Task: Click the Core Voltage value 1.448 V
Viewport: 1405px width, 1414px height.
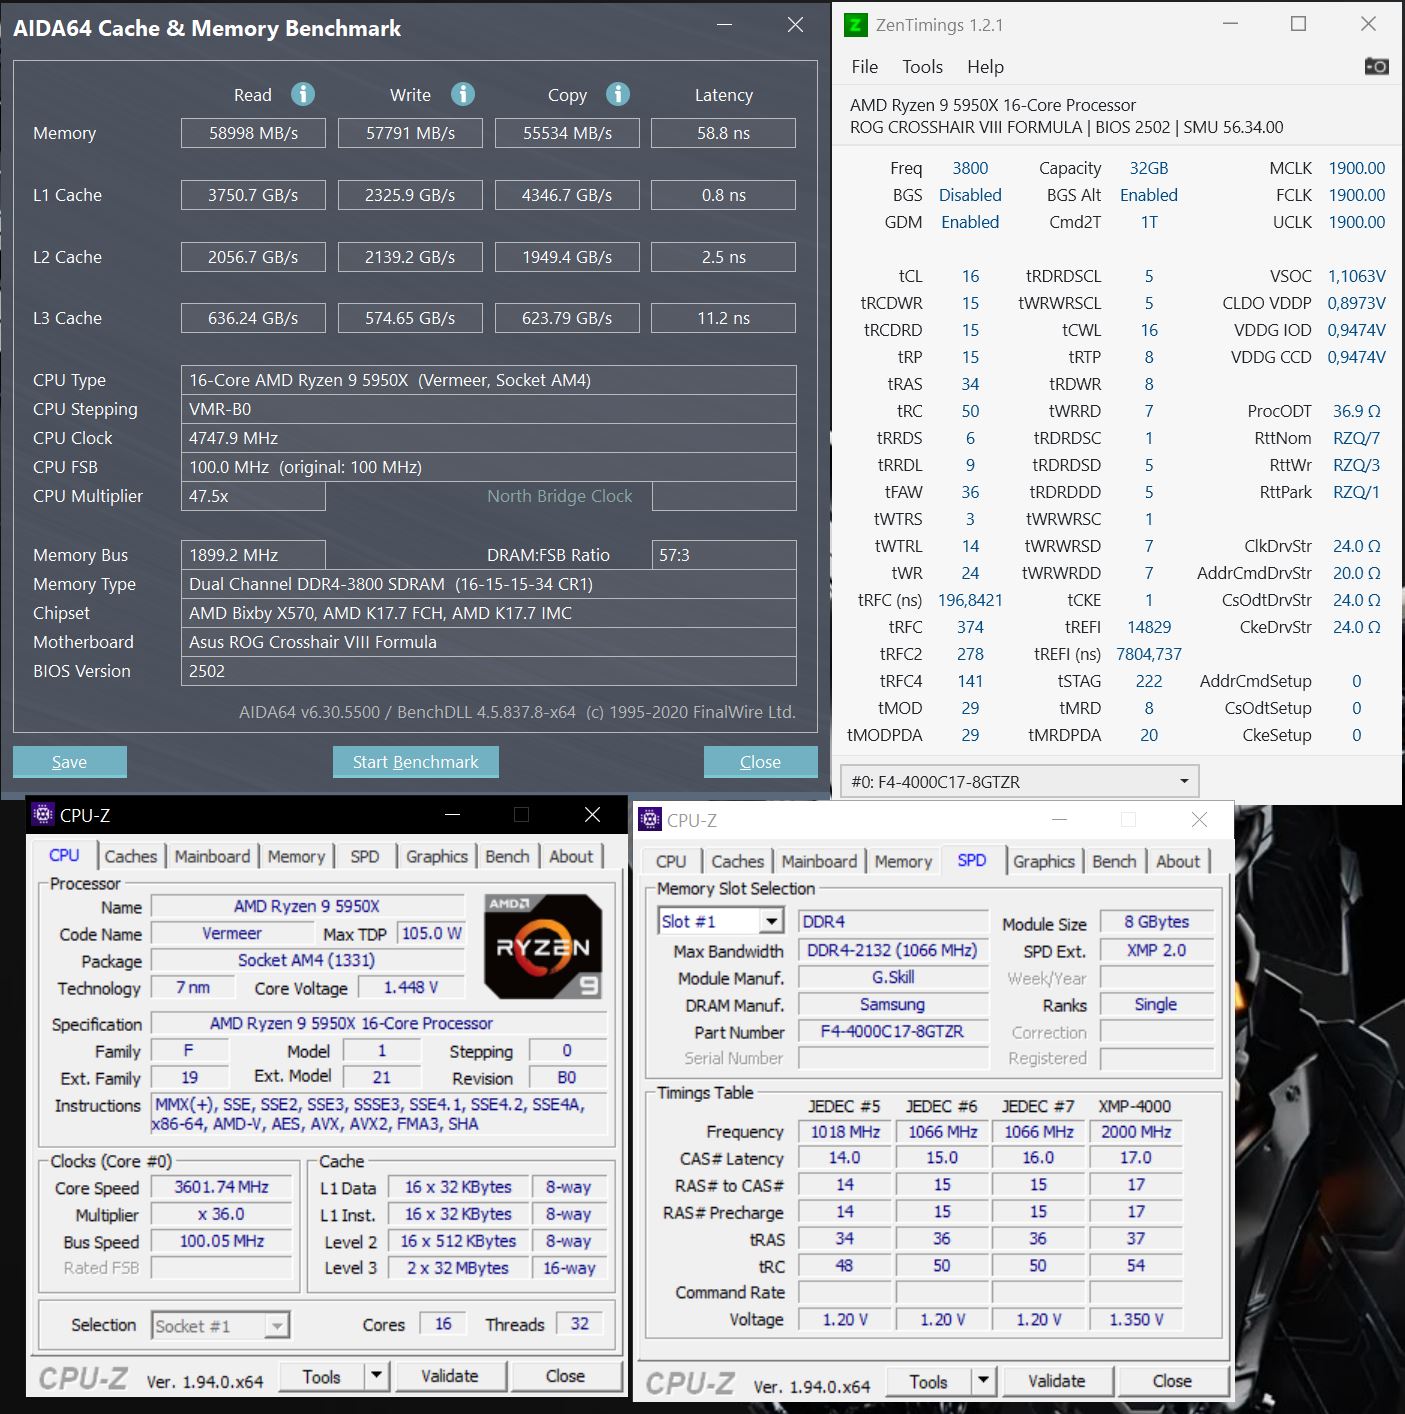Action: (x=411, y=987)
